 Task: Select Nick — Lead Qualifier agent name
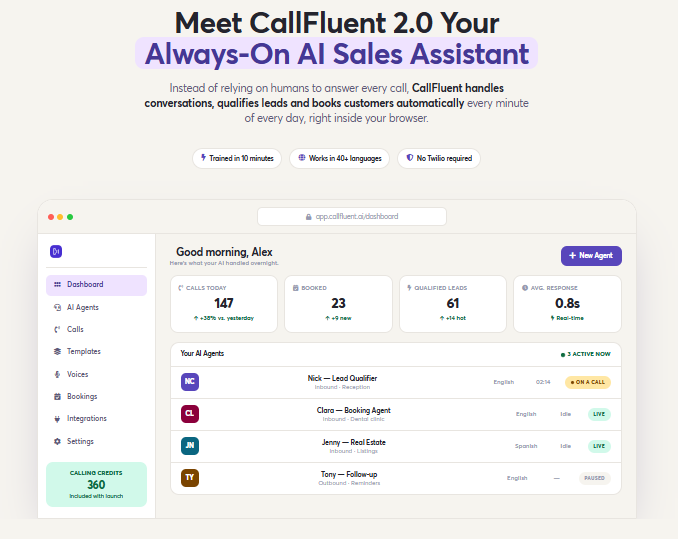342,378
